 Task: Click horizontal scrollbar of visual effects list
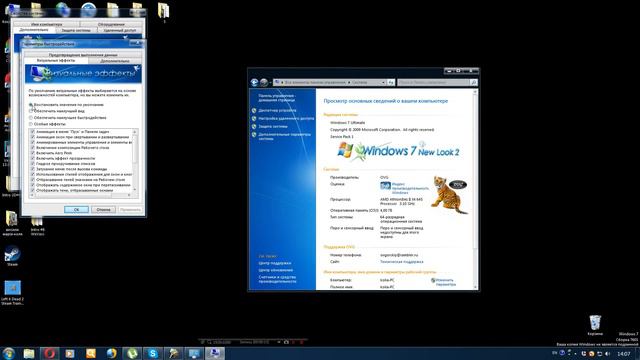80,196
